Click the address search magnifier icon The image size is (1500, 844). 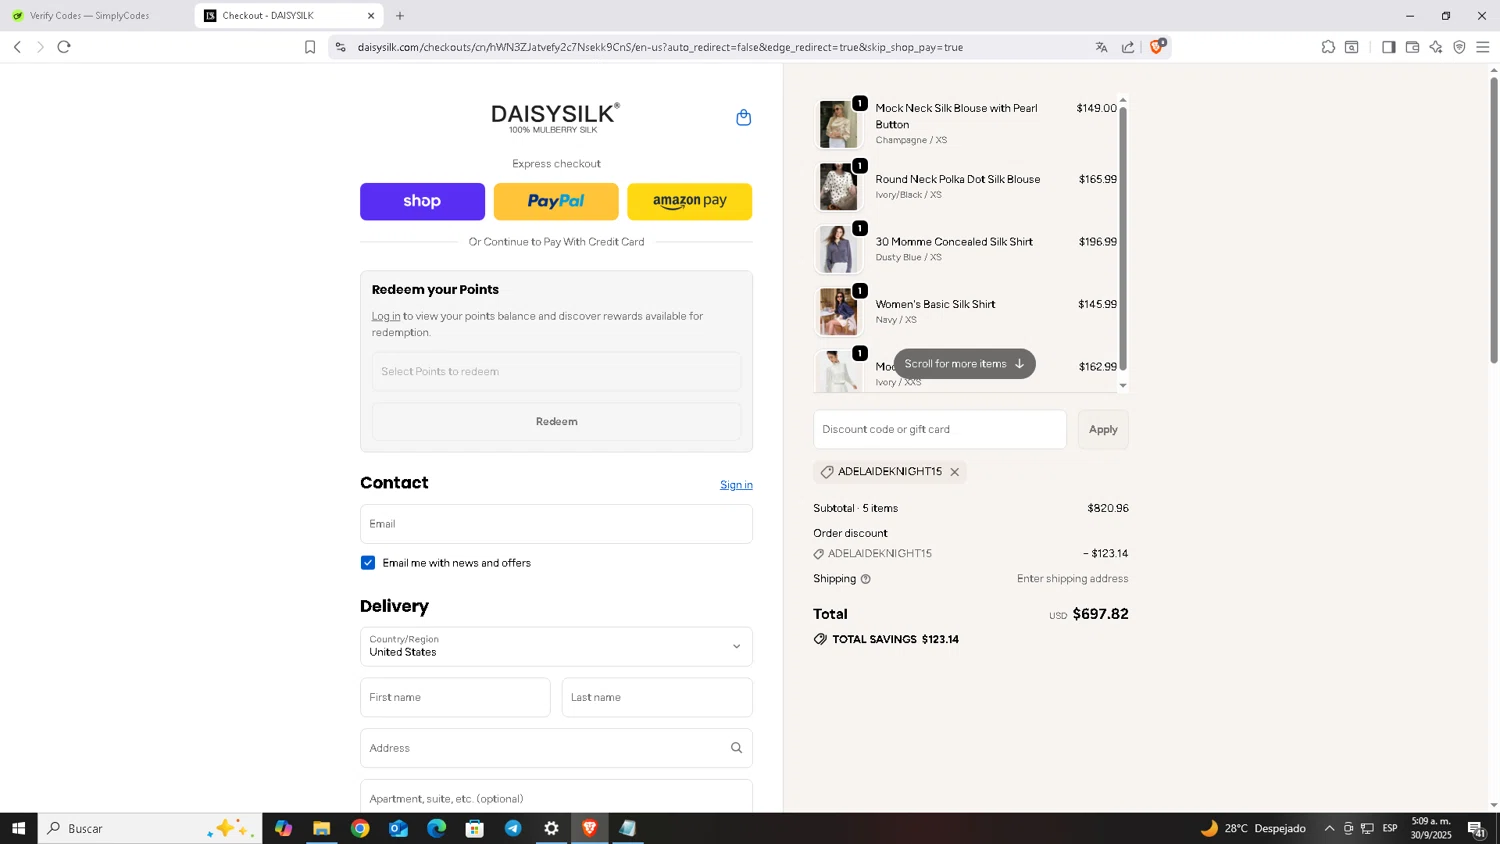coord(736,748)
